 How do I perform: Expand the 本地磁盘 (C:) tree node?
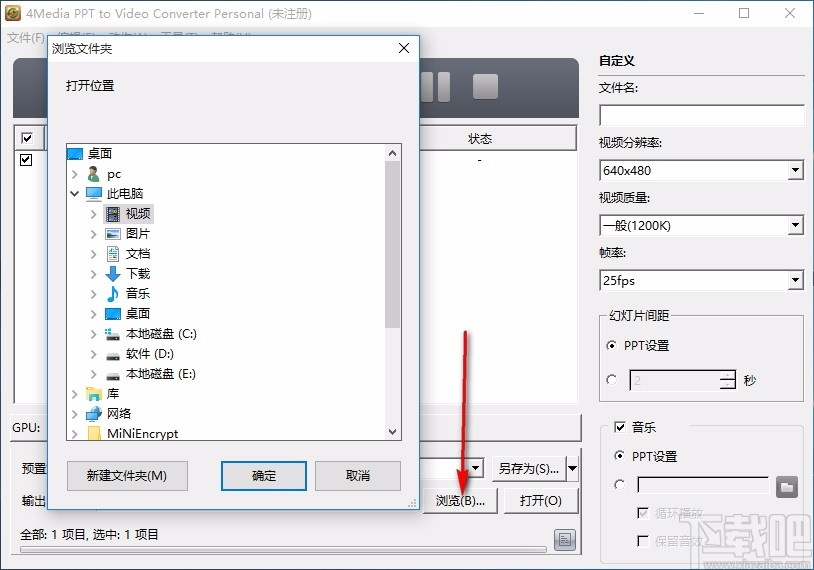click(x=93, y=334)
